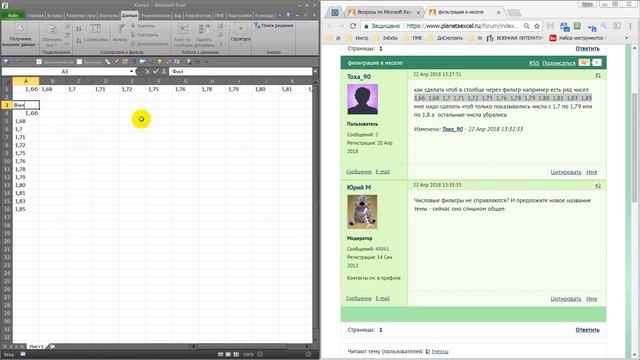Toggle the Автоматически checkbox in quick toolbar
Image resolution: width=640 pixels, height=360 pixels.
(x=39, y=62)
